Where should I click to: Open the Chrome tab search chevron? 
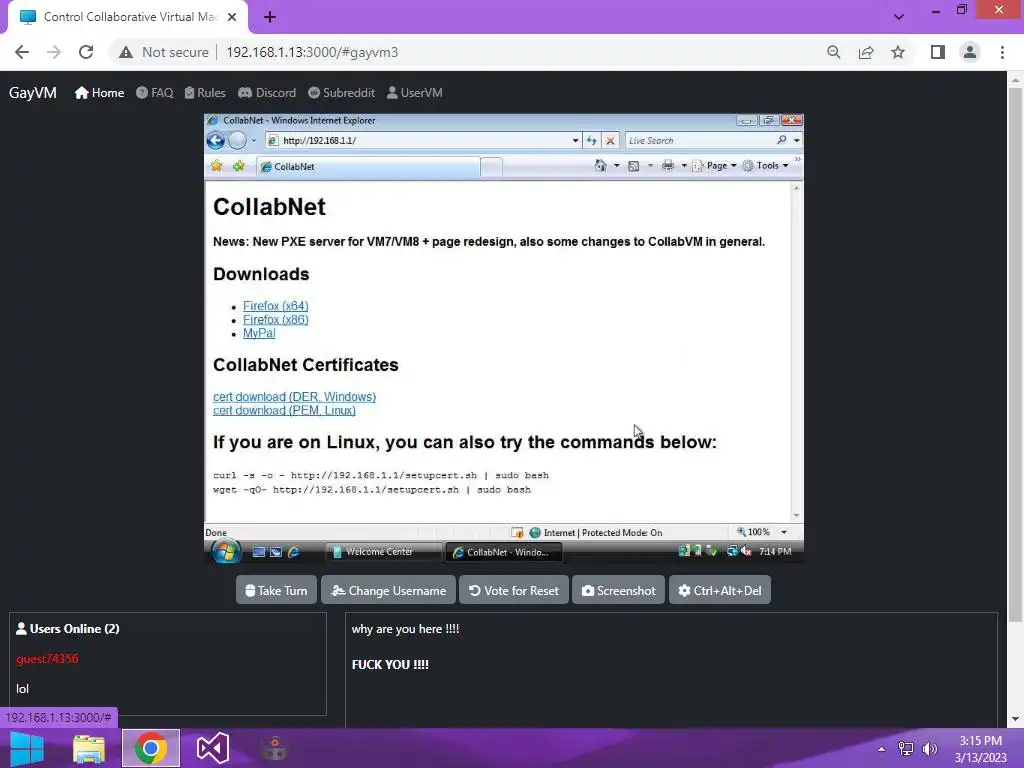[x=899, y=17]
